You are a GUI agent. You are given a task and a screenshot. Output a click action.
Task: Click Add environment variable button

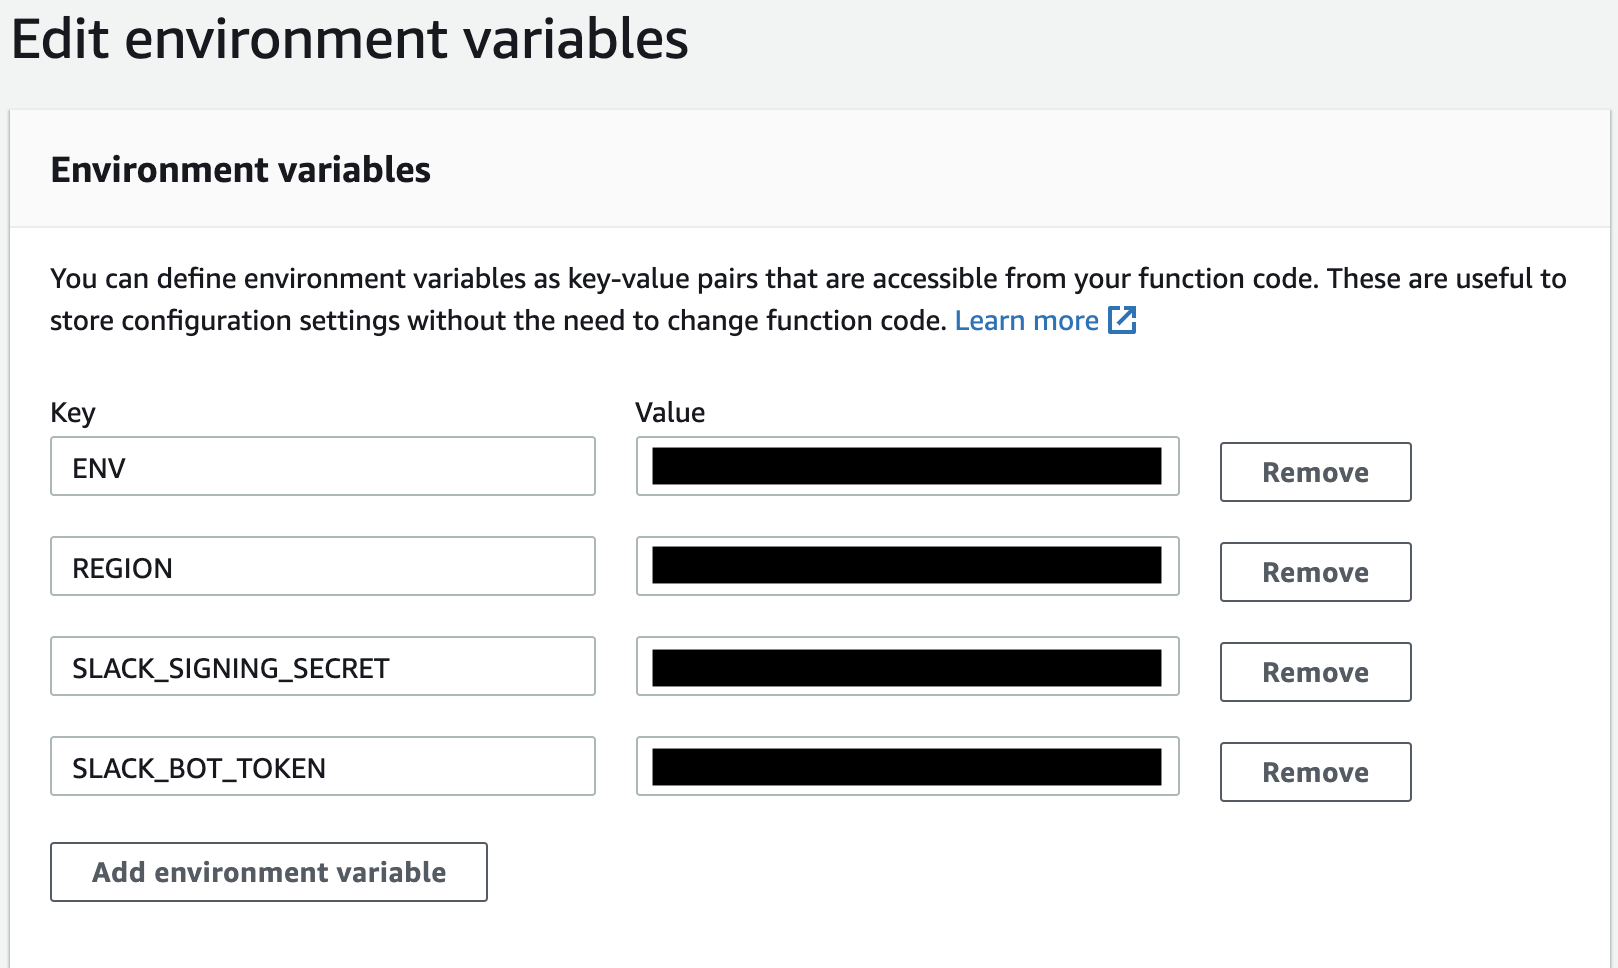click(269, 872)
